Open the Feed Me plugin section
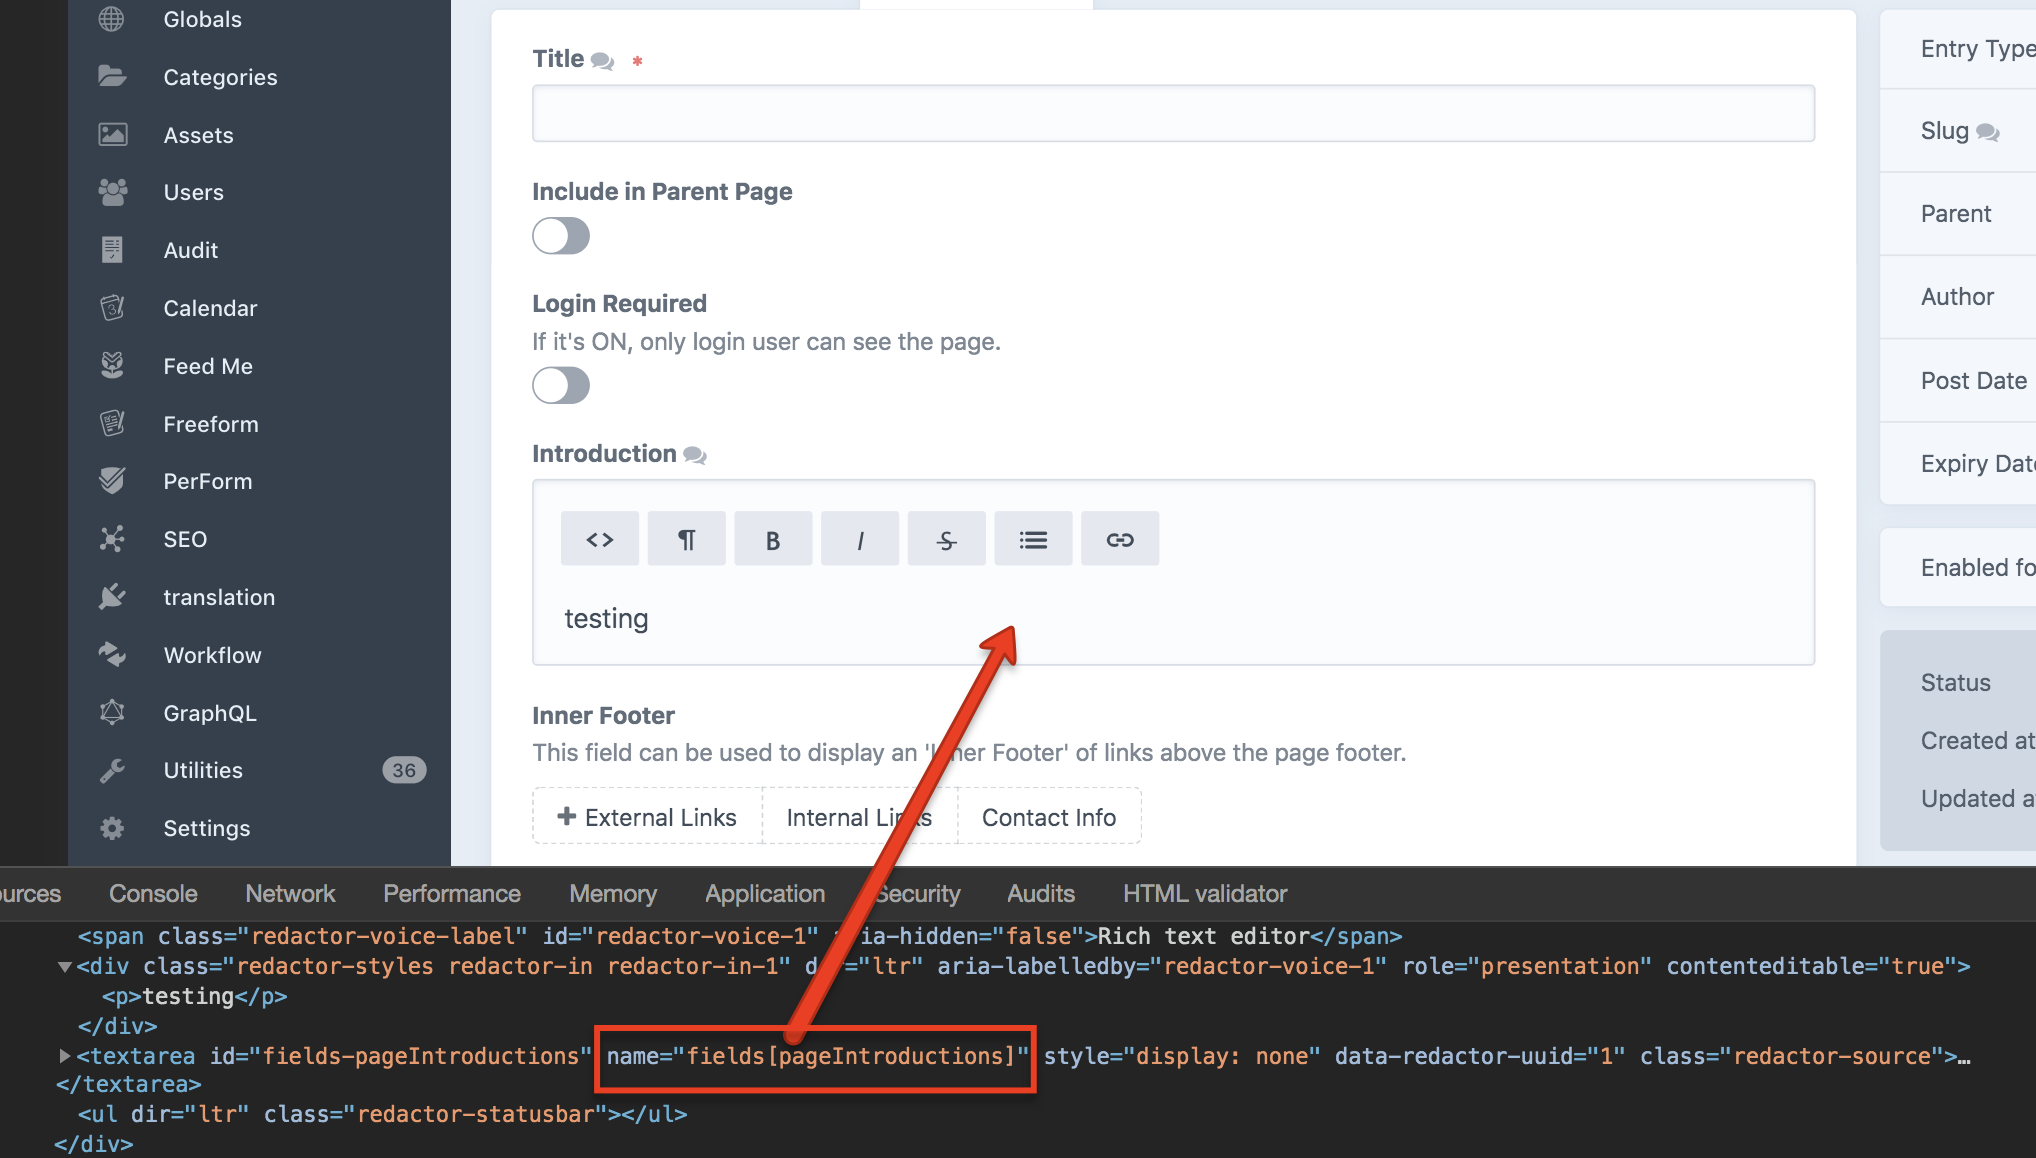This screenshot has width=2036, height=1158. 207,366
